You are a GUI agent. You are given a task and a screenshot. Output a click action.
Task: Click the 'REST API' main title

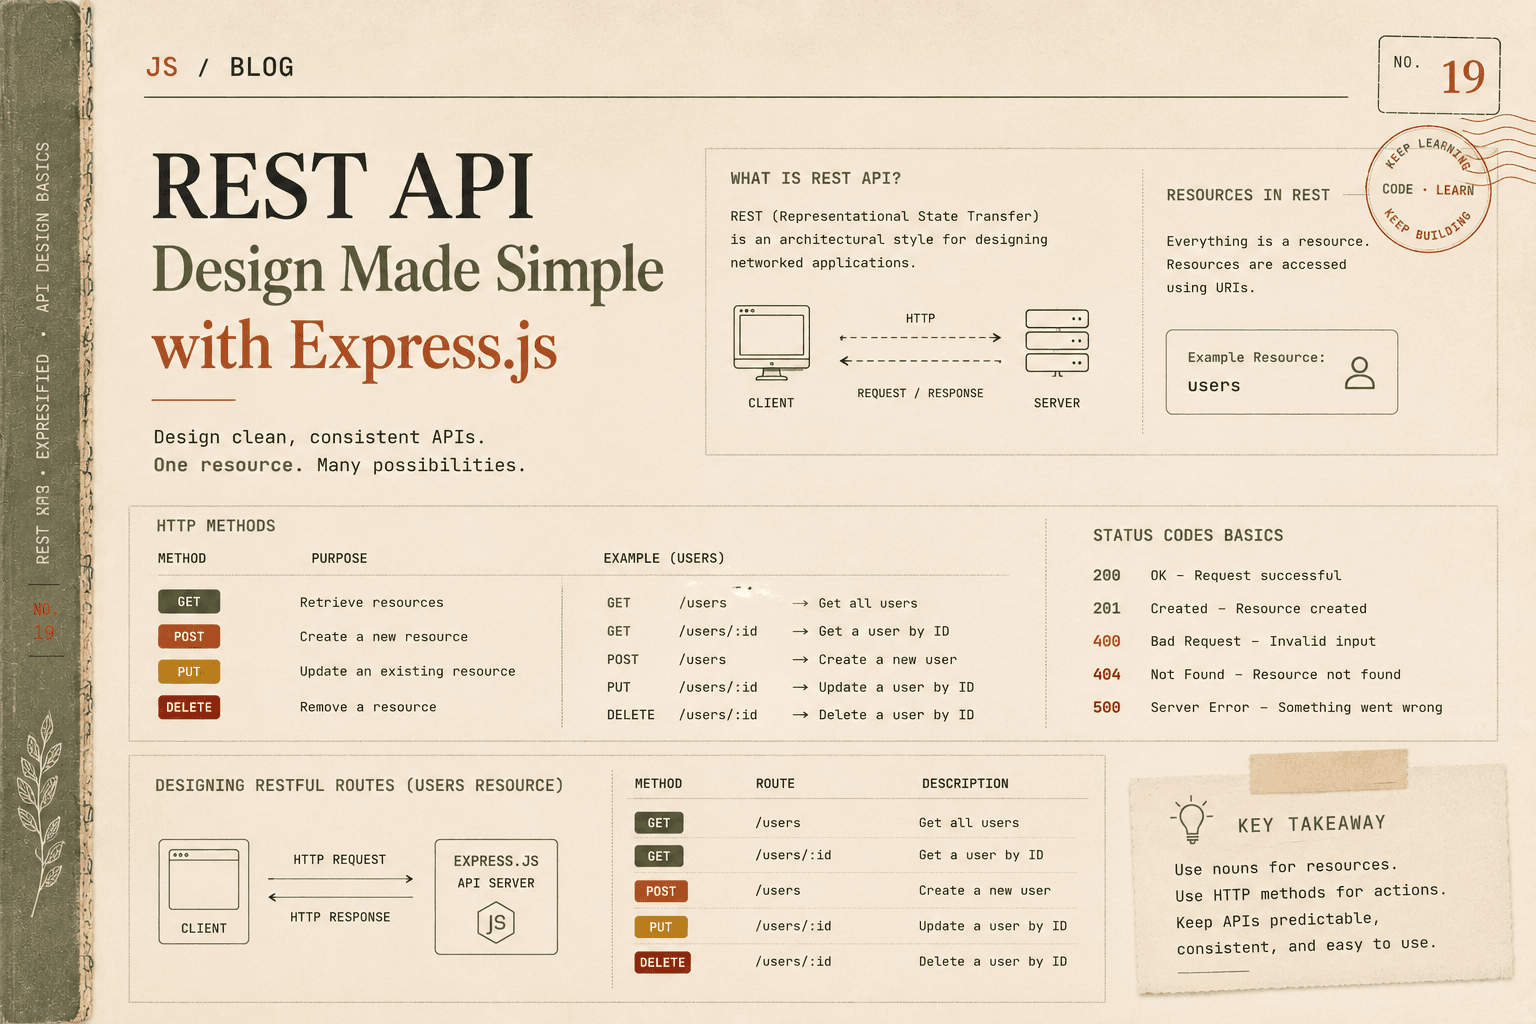tap(343, 187)
